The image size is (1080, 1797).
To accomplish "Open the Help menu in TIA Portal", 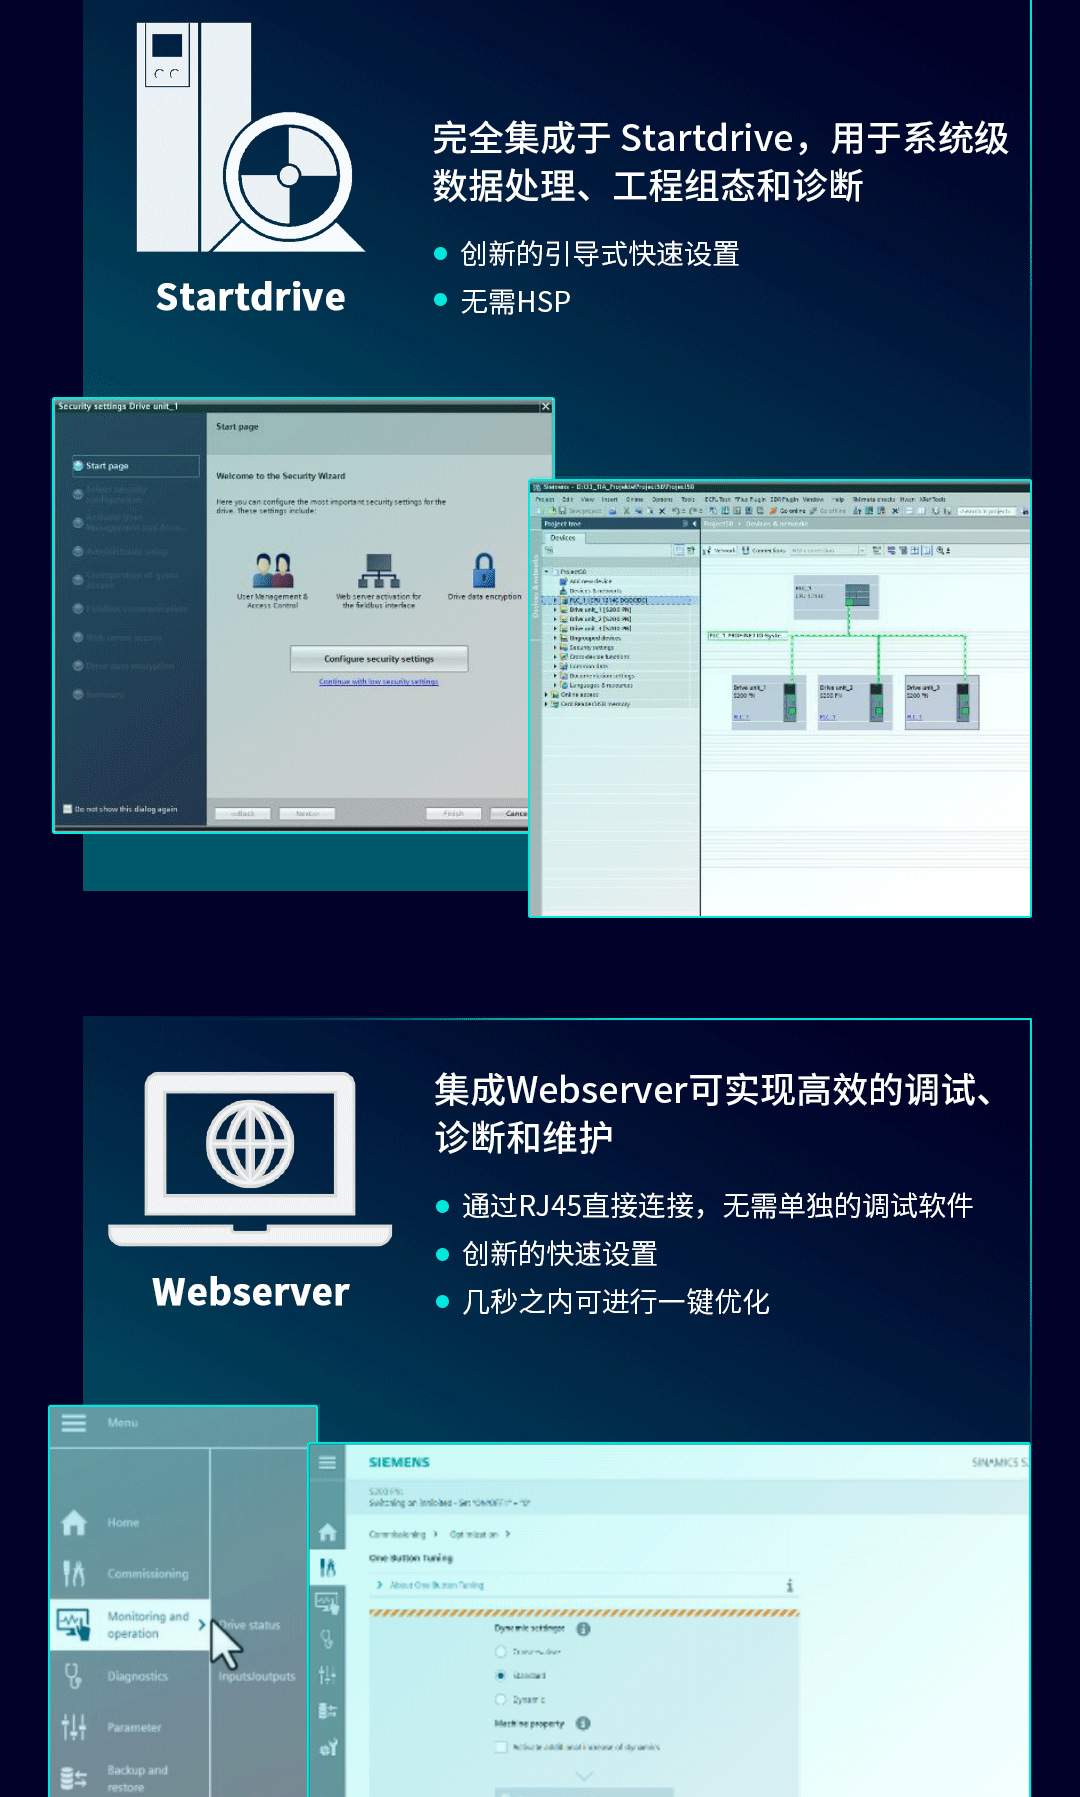I will click(x=838, y=499).
